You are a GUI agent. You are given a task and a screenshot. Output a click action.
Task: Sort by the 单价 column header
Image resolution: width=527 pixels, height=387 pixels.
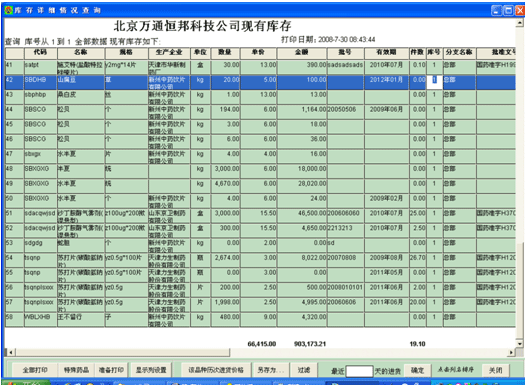(258, 52)
